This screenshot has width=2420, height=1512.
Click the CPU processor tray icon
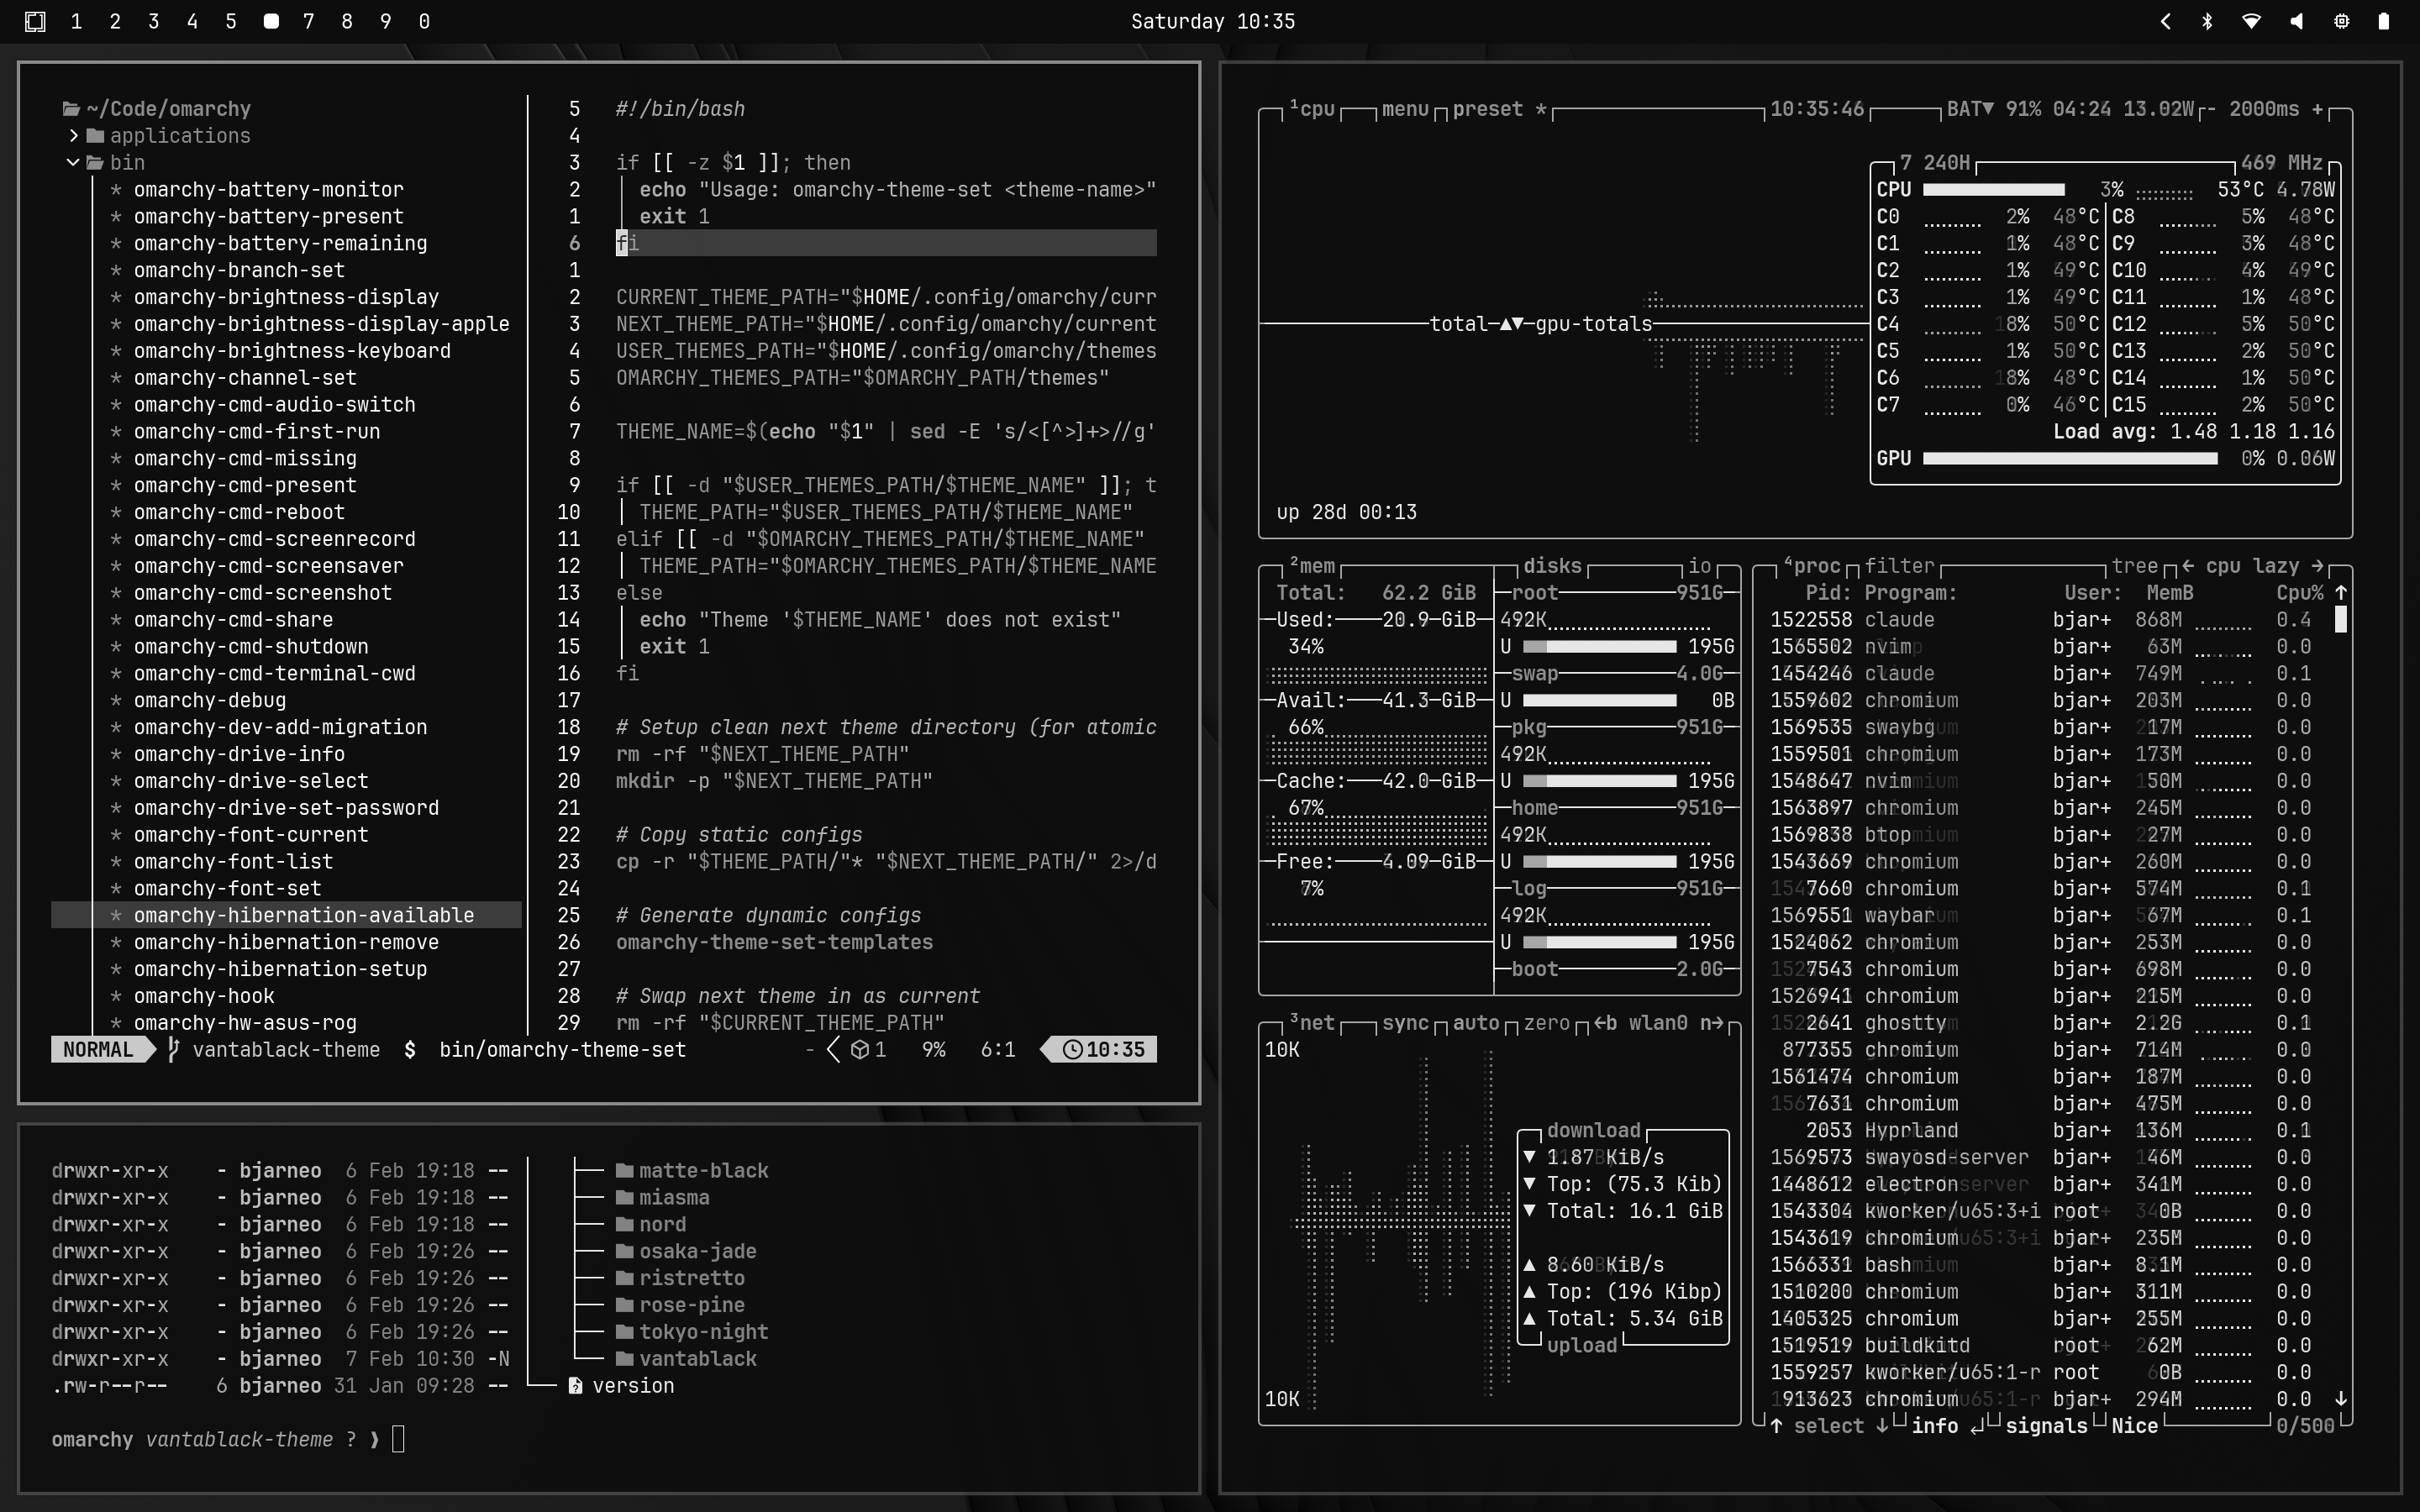2341,21
